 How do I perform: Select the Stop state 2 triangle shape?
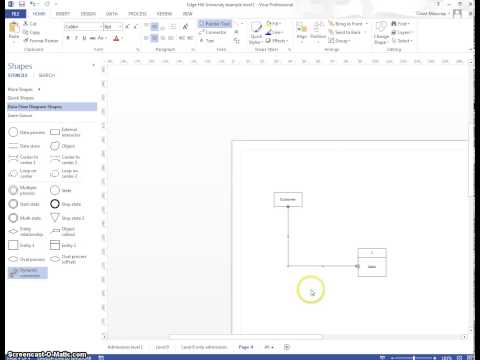coord(67,218)
